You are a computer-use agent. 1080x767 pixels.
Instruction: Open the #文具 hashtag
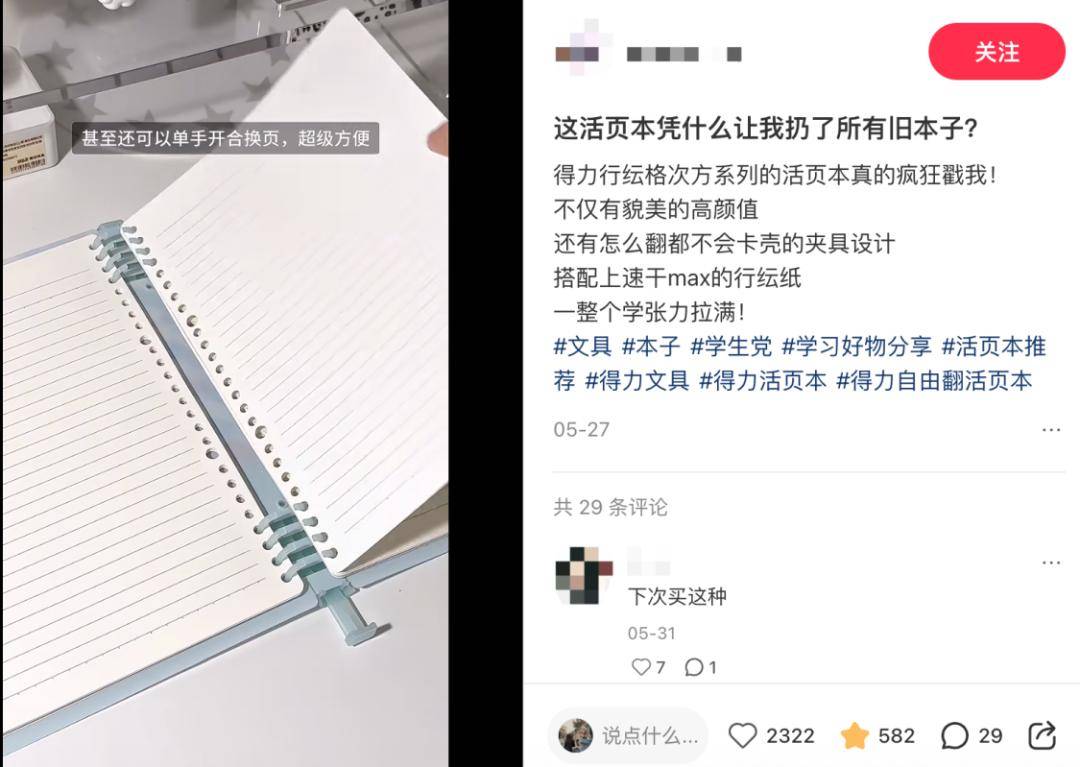(x=583, y=346)
